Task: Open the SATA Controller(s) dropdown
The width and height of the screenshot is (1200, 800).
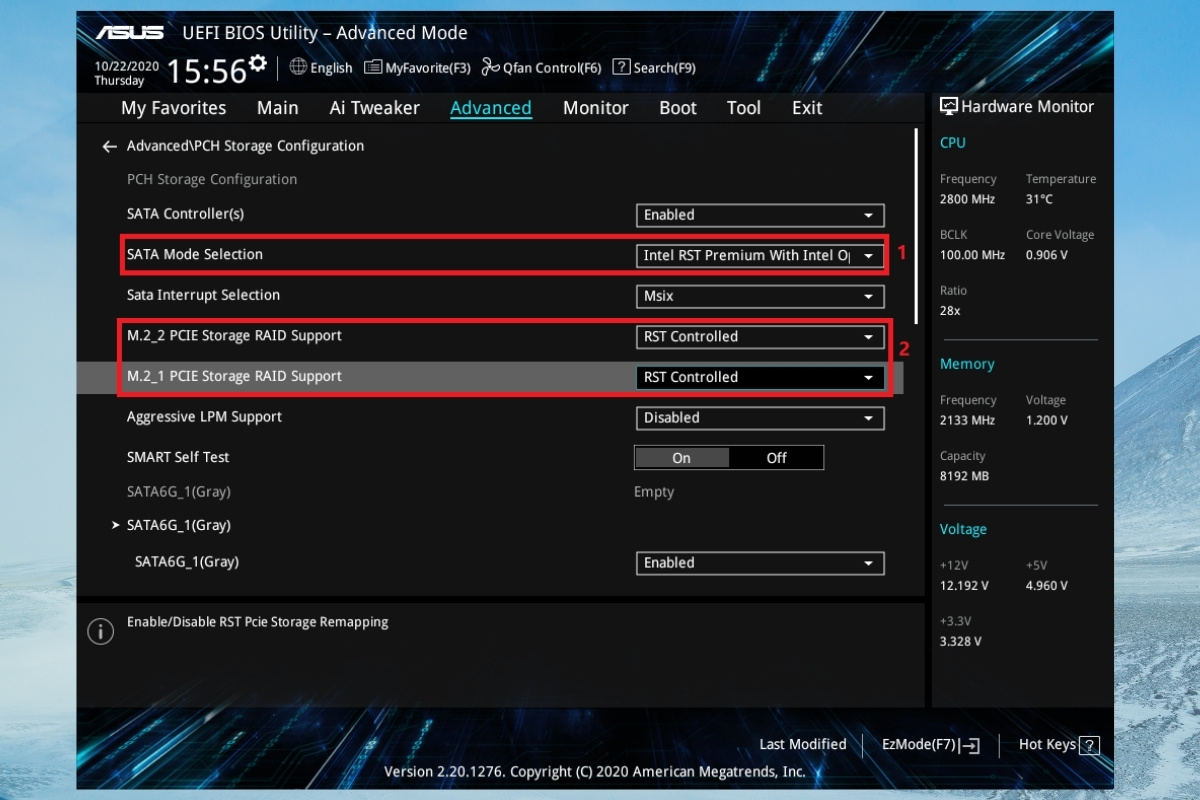Action: tap(760, 215)
